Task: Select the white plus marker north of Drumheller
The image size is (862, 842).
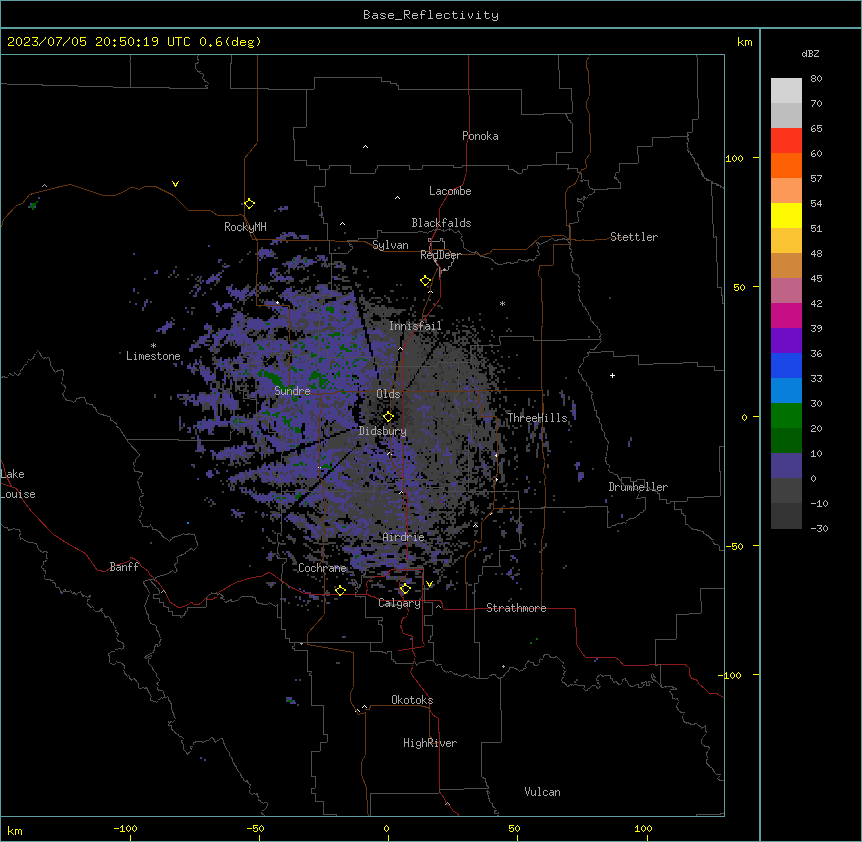Action: coord(612,375)
